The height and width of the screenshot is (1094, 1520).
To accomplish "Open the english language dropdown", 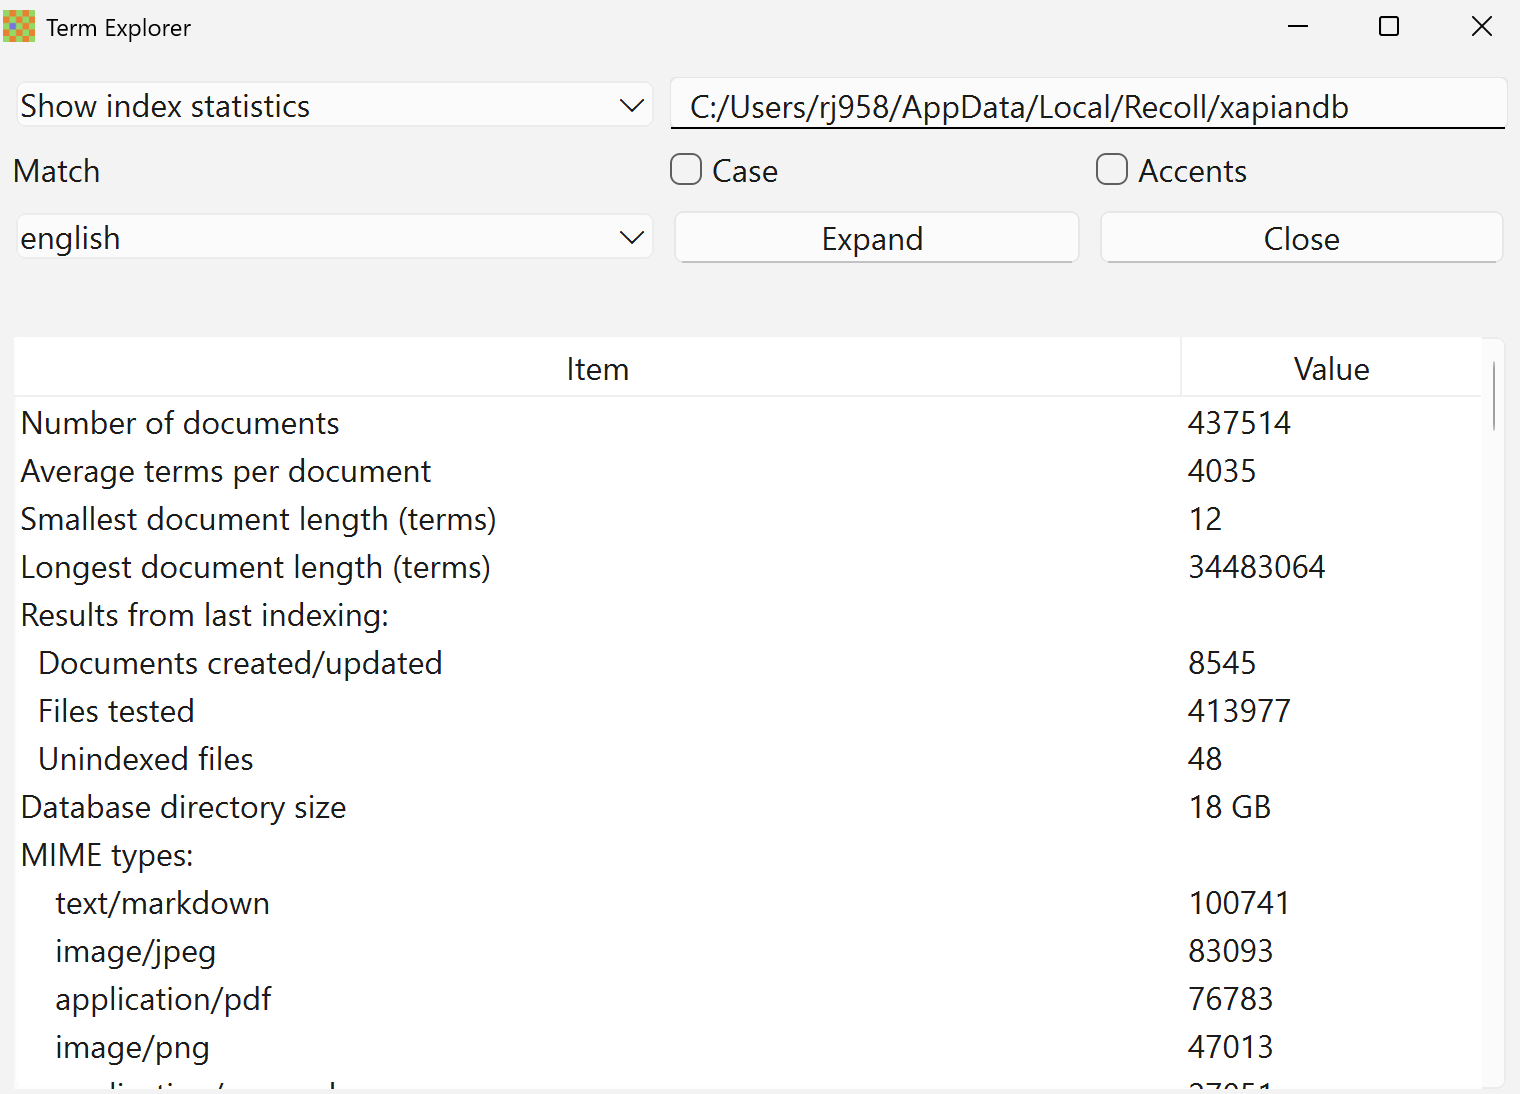I will [334, 238].
